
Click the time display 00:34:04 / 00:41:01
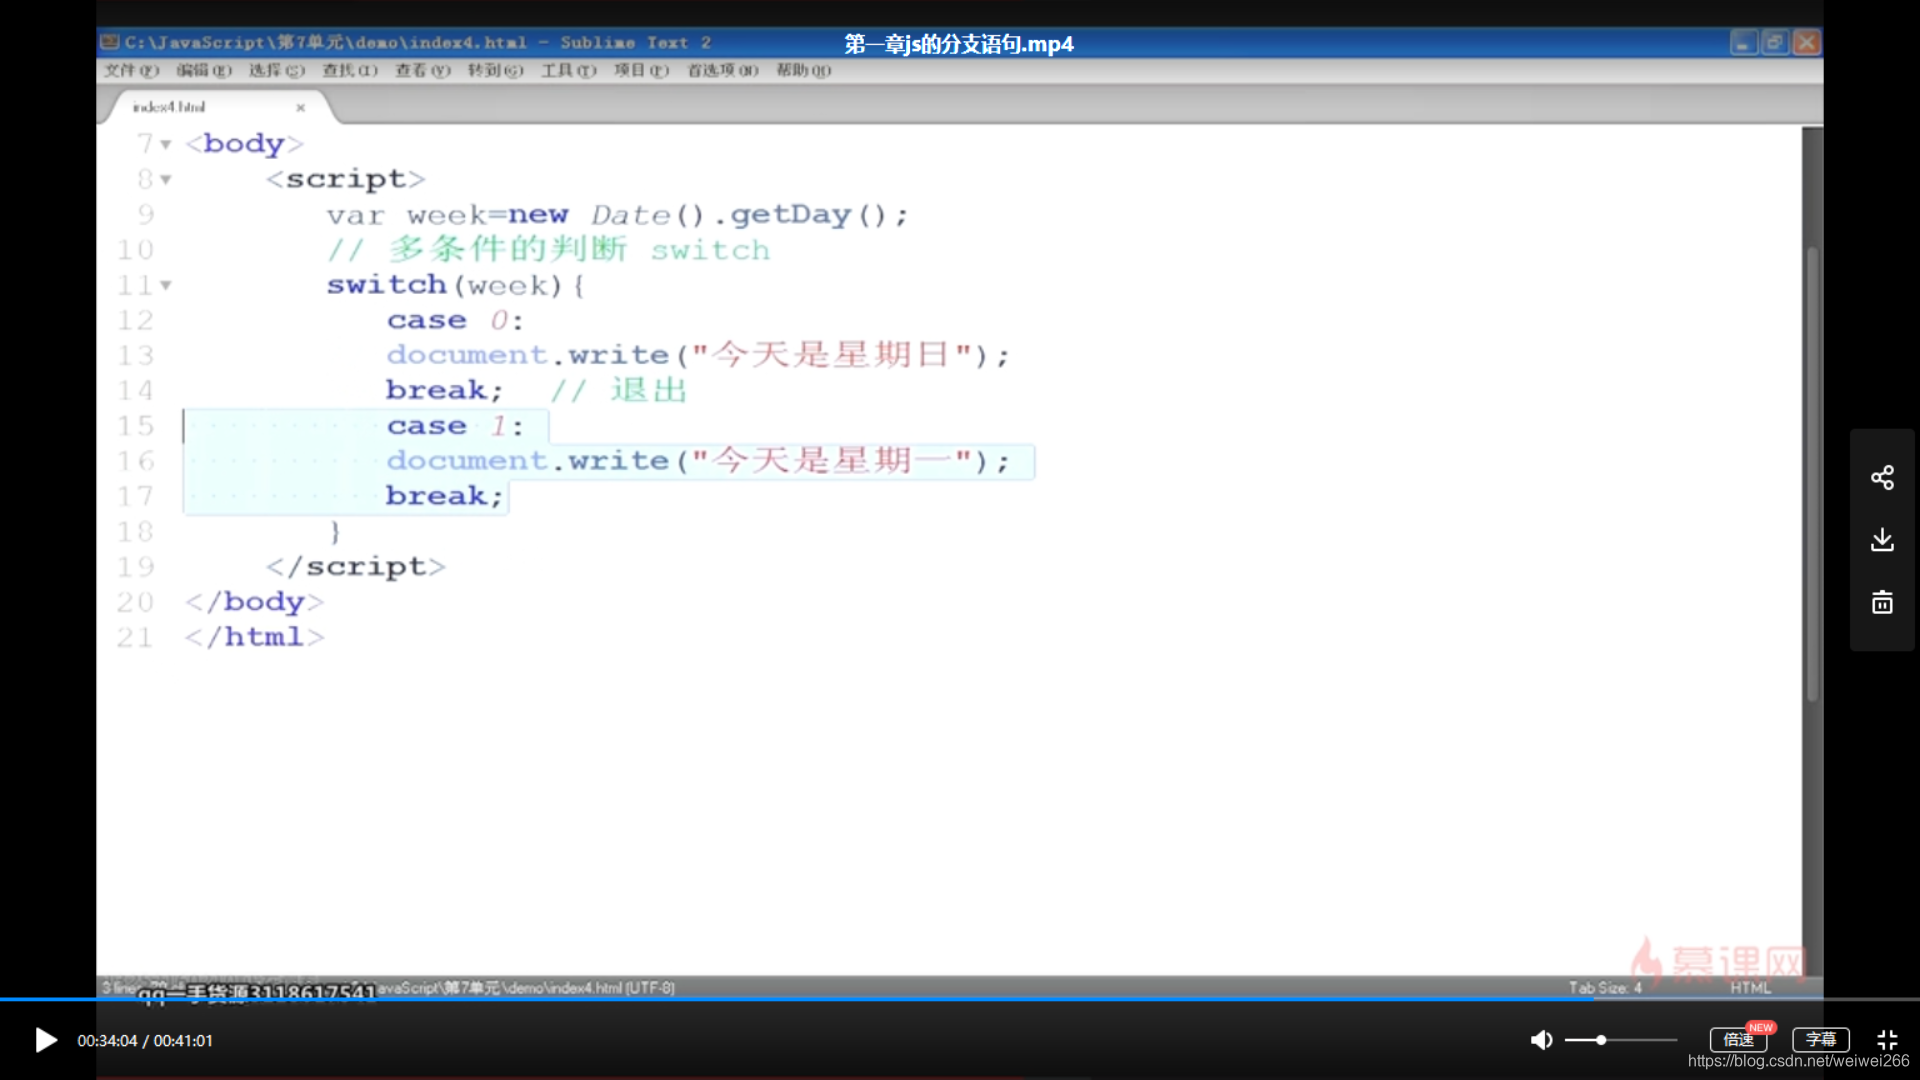tap(145, 1041)
